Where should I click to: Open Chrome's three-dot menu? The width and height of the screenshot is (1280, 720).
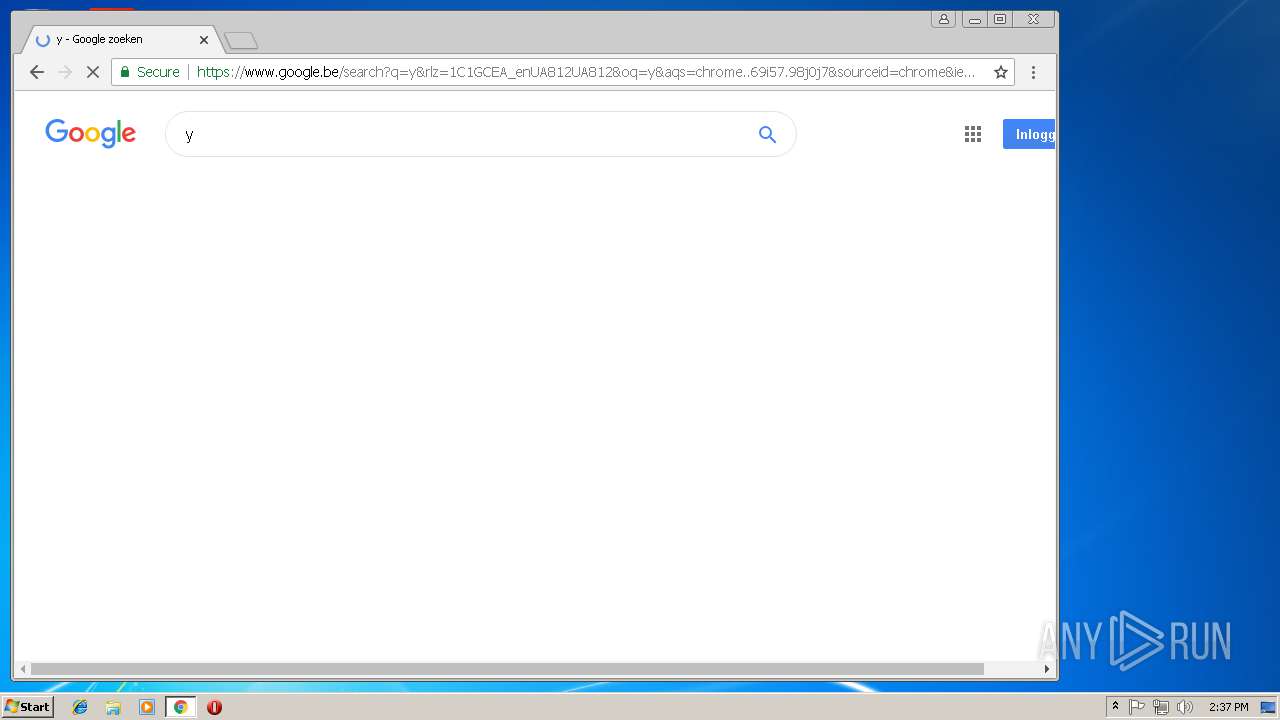click(1033, 72)
